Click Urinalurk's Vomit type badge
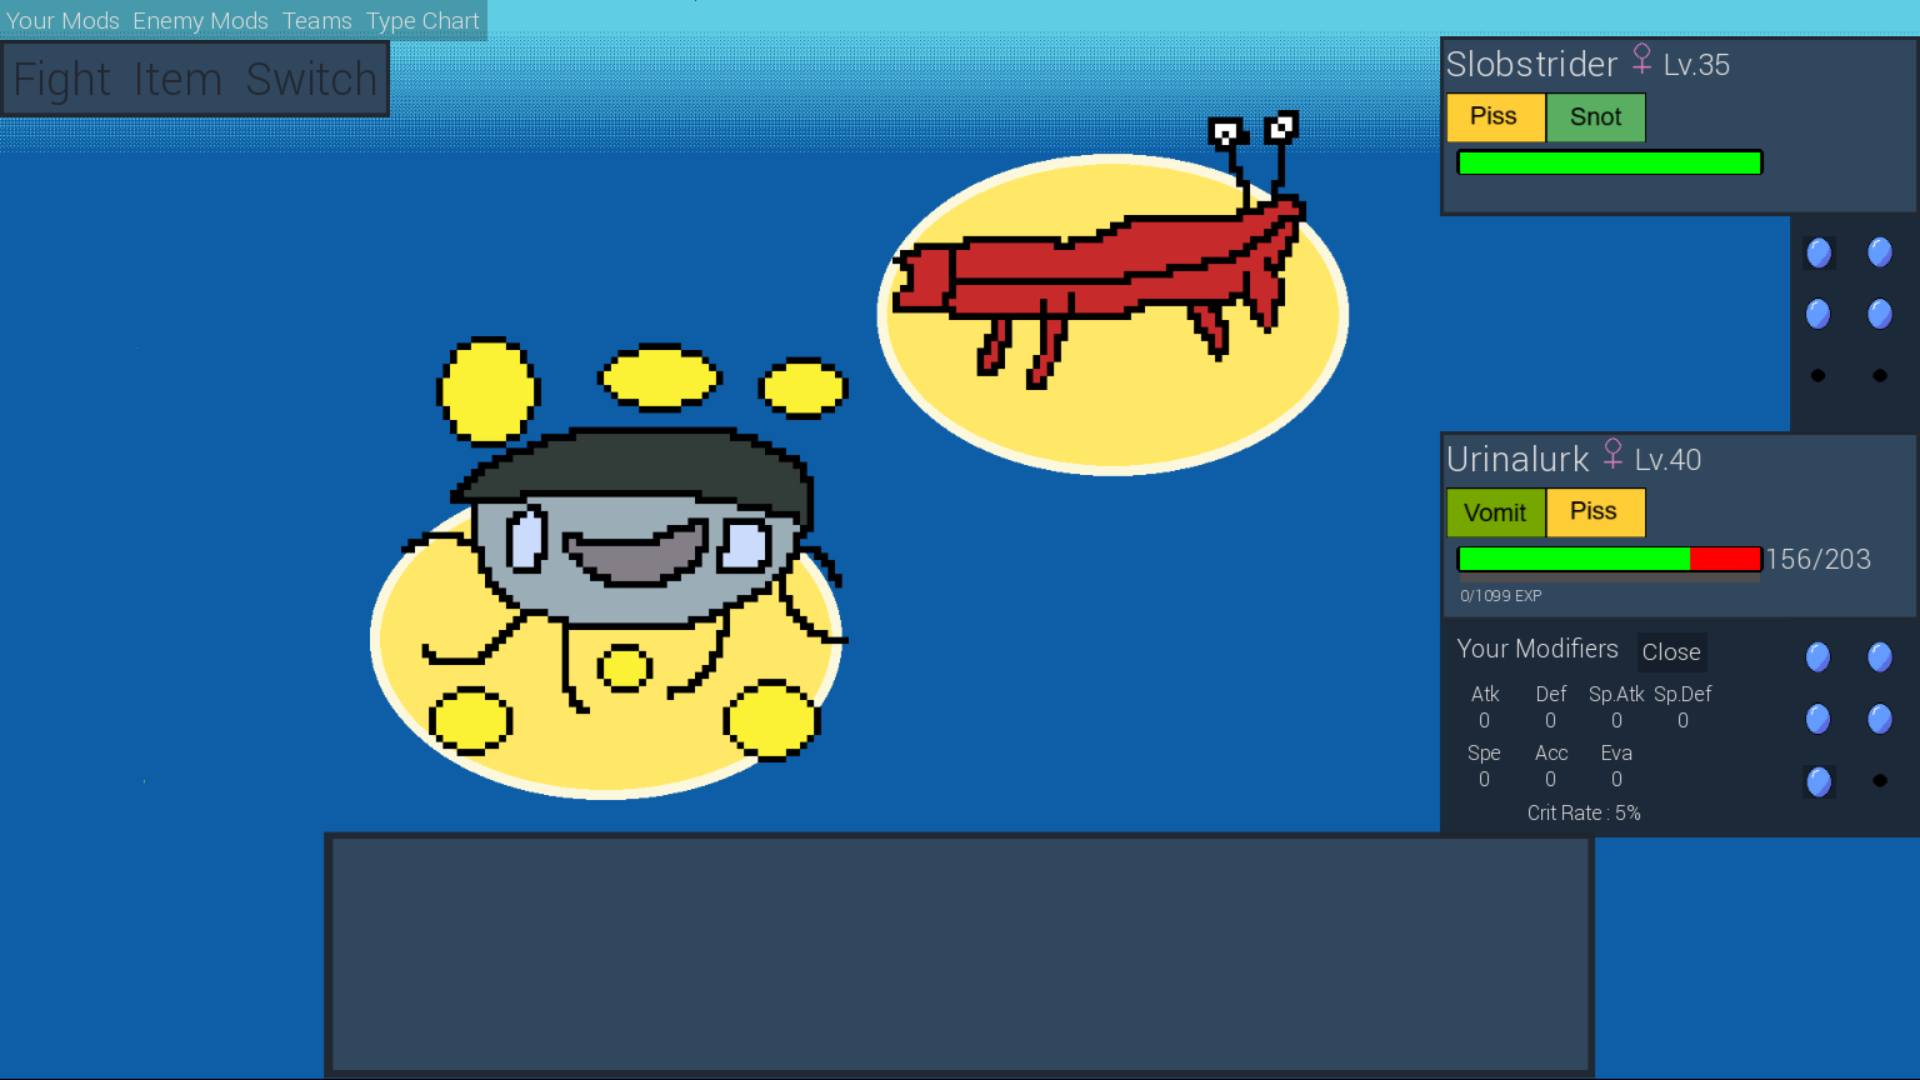 (1495, 512)
